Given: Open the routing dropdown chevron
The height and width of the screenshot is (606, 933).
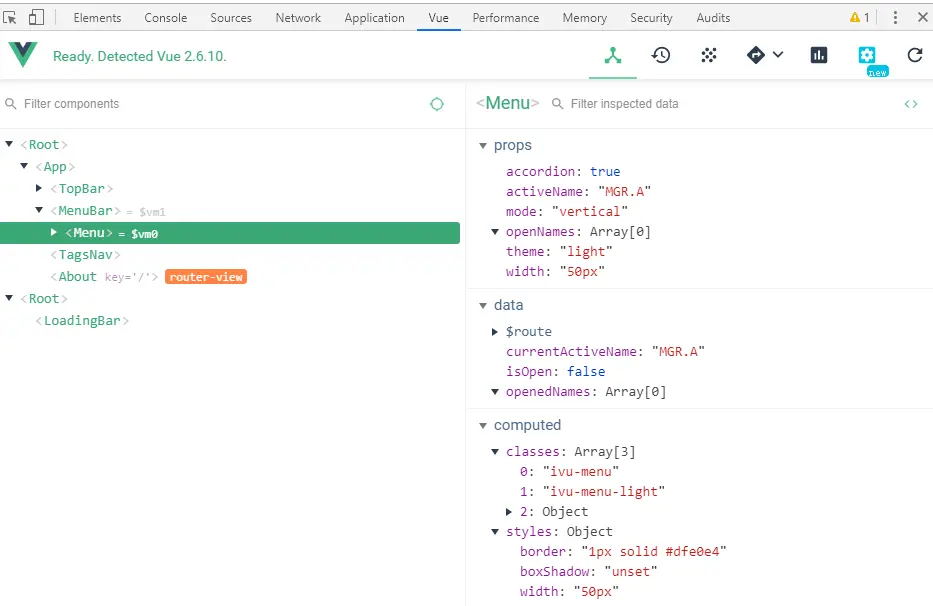Looking at the screenshot, I should [x=778, y=55].
